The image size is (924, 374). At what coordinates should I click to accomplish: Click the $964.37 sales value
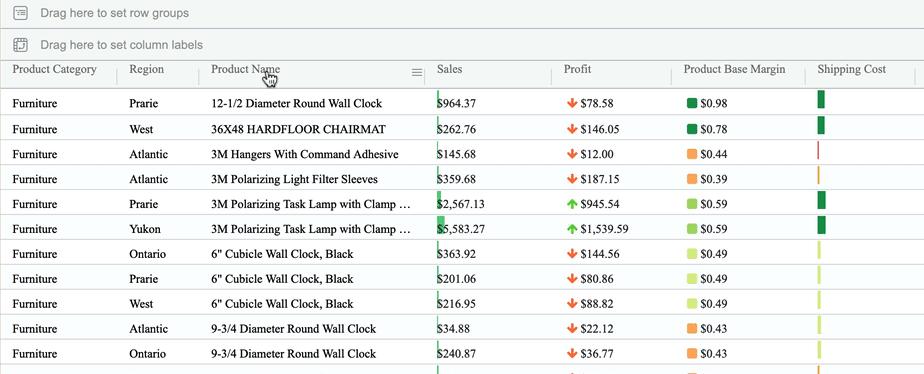457,104
